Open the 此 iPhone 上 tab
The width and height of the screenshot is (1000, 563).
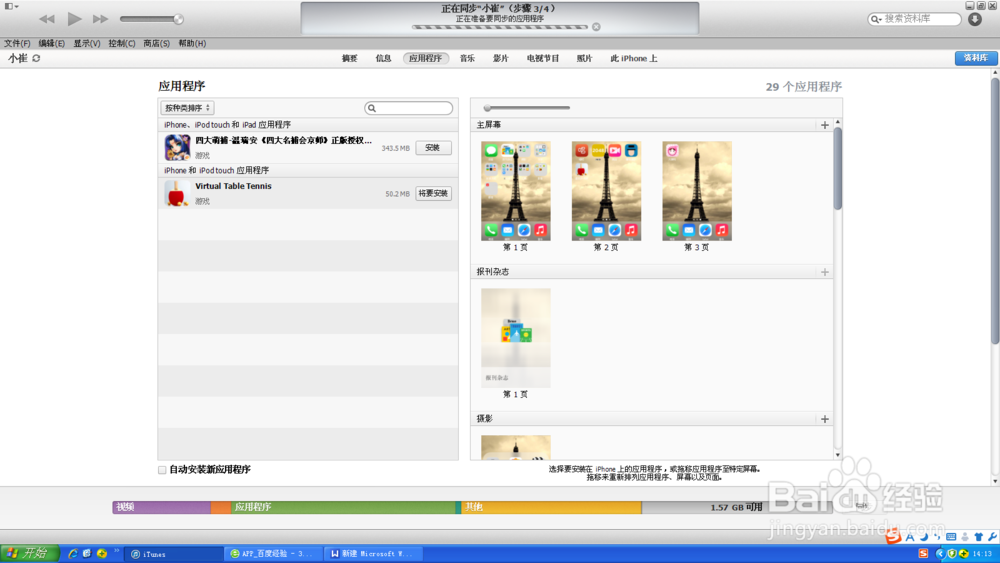pyautogui.click(x=633, y=58)
